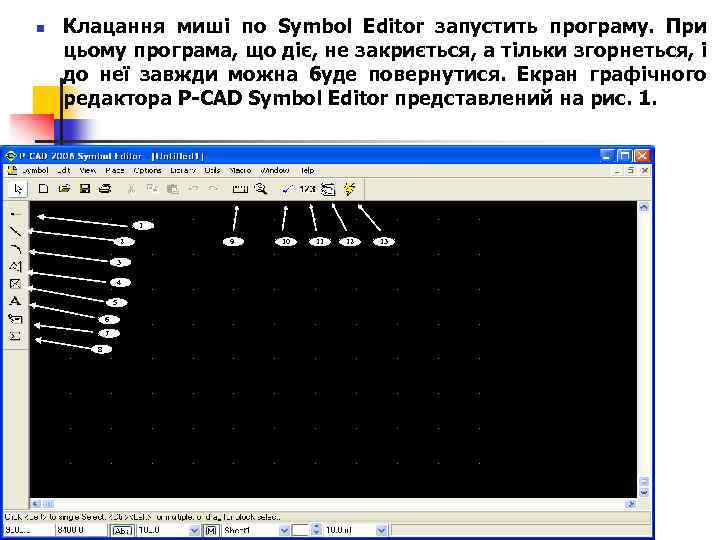720x540 pixels.
Task: Open the Options menu
Action: 147,170
